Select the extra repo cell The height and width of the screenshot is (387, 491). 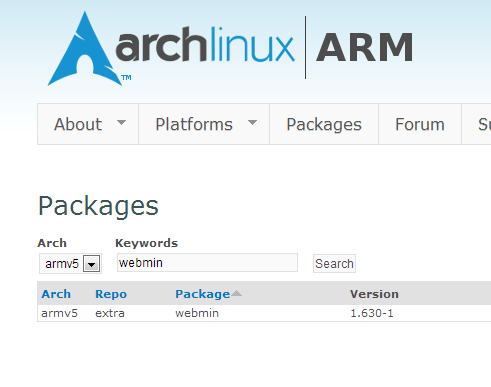(x=110, y=313)
